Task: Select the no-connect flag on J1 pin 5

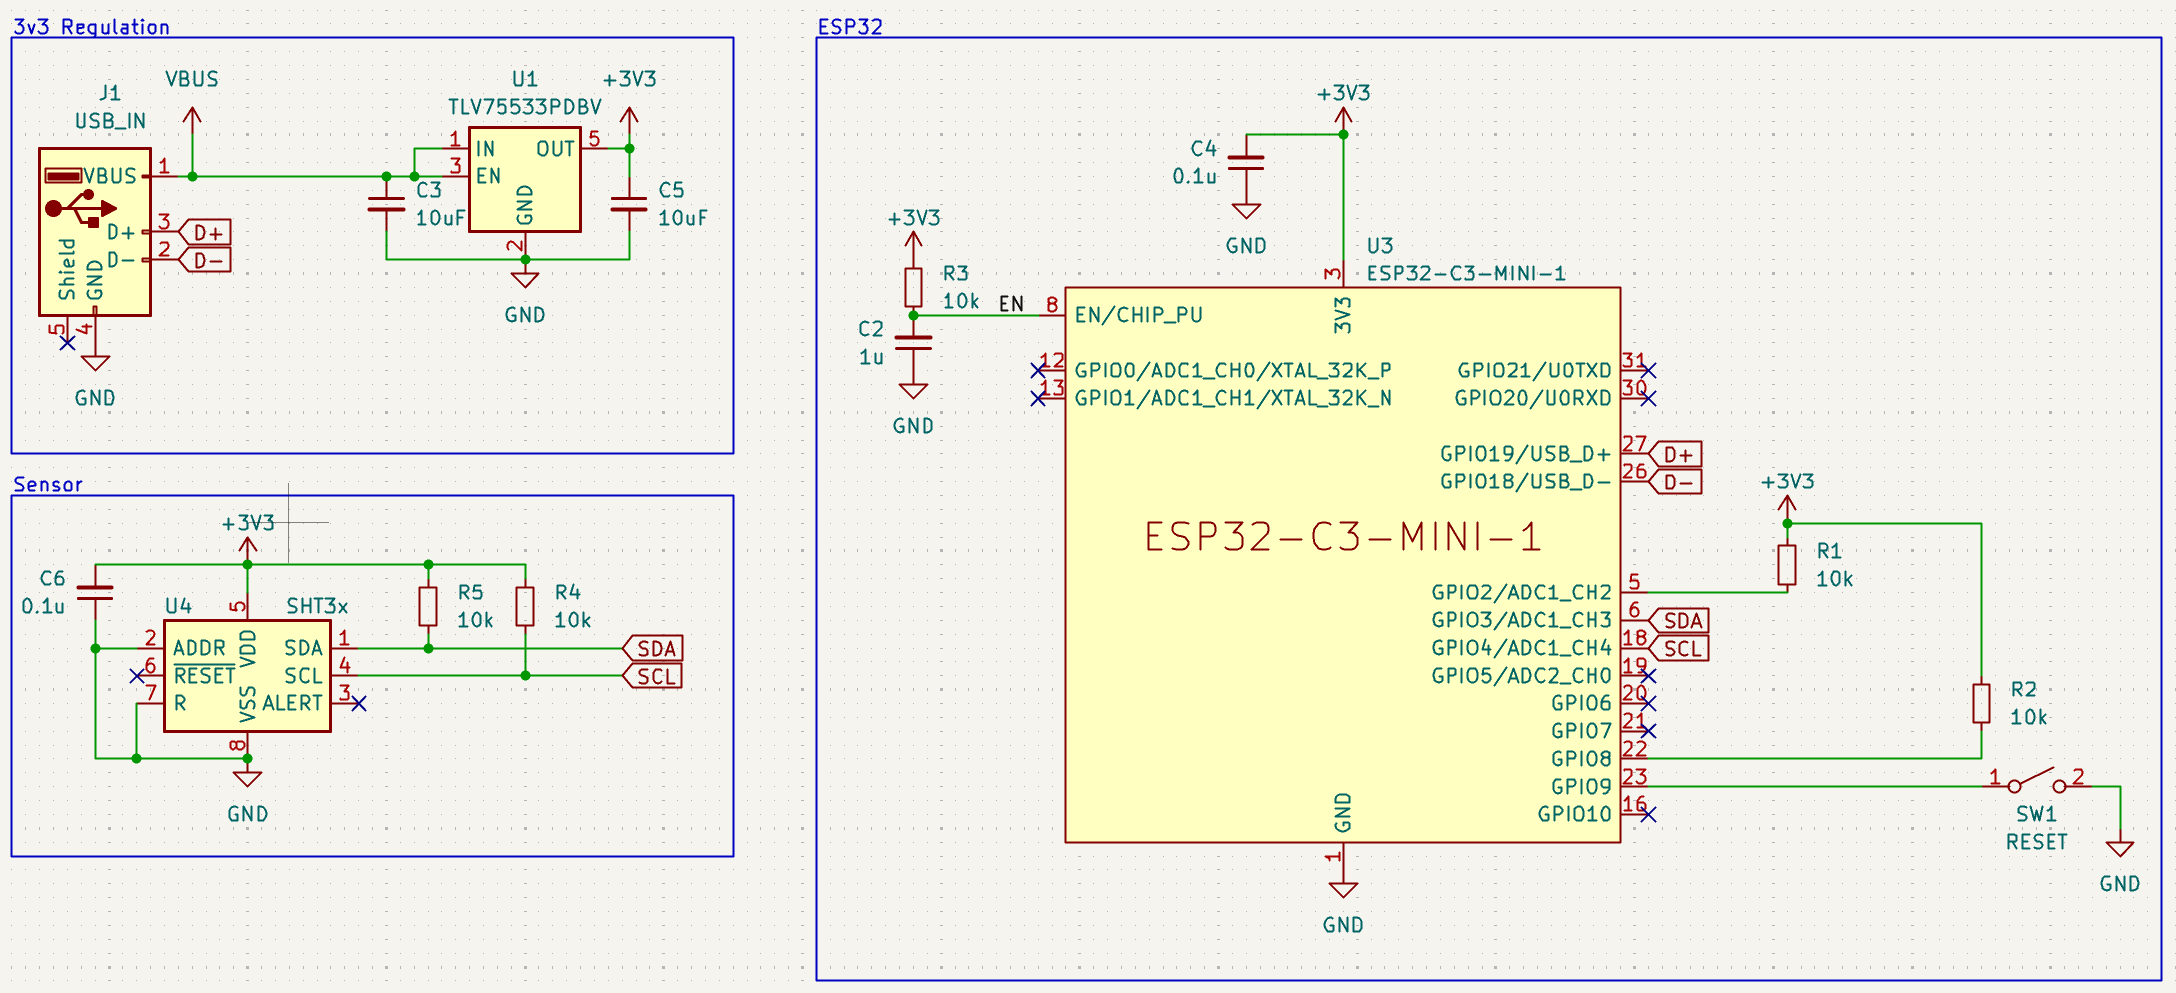Action: [x=67, y=343]
